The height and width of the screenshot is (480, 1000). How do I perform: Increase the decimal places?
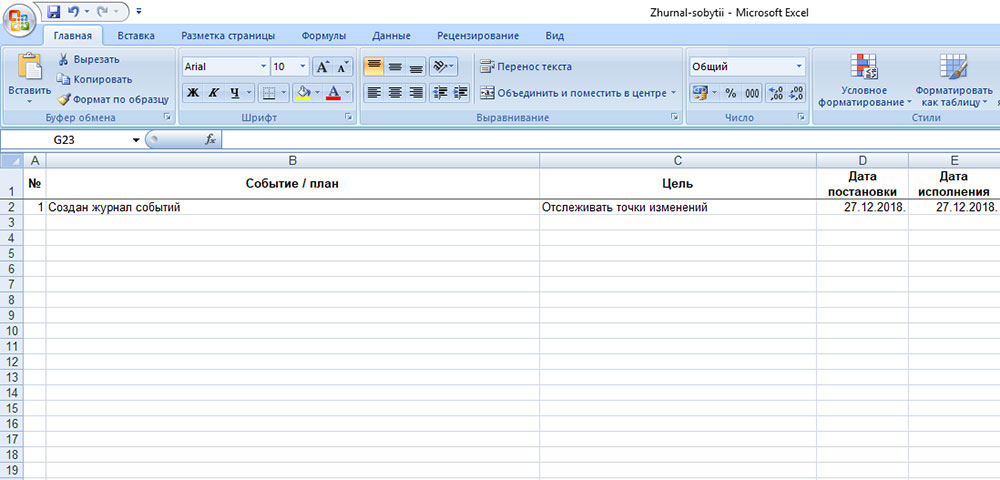[x=776, y=93]
